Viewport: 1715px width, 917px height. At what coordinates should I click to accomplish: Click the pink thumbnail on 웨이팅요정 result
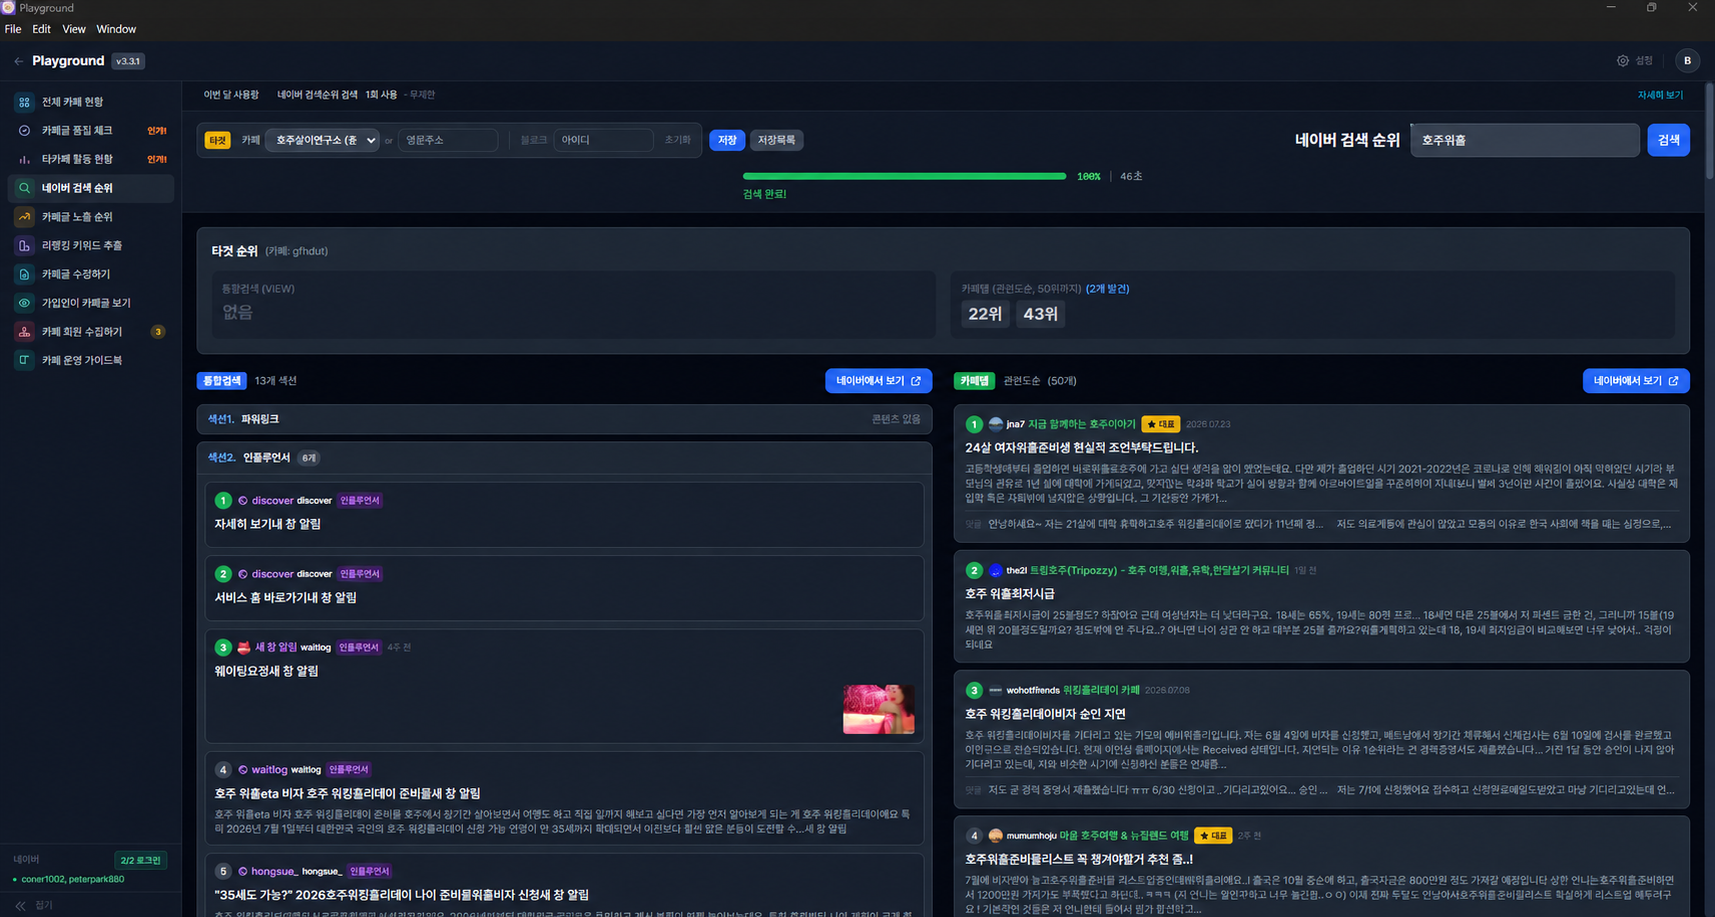(879, 709)
